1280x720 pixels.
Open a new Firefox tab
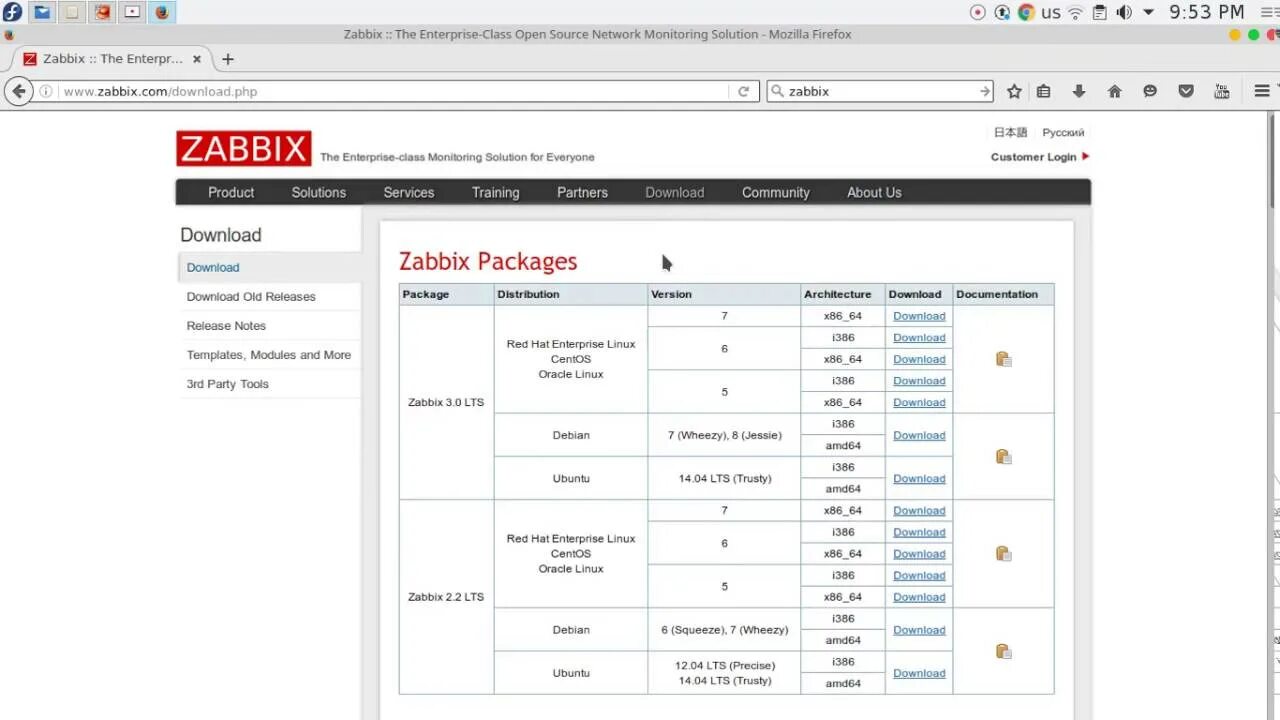[228, 59]
